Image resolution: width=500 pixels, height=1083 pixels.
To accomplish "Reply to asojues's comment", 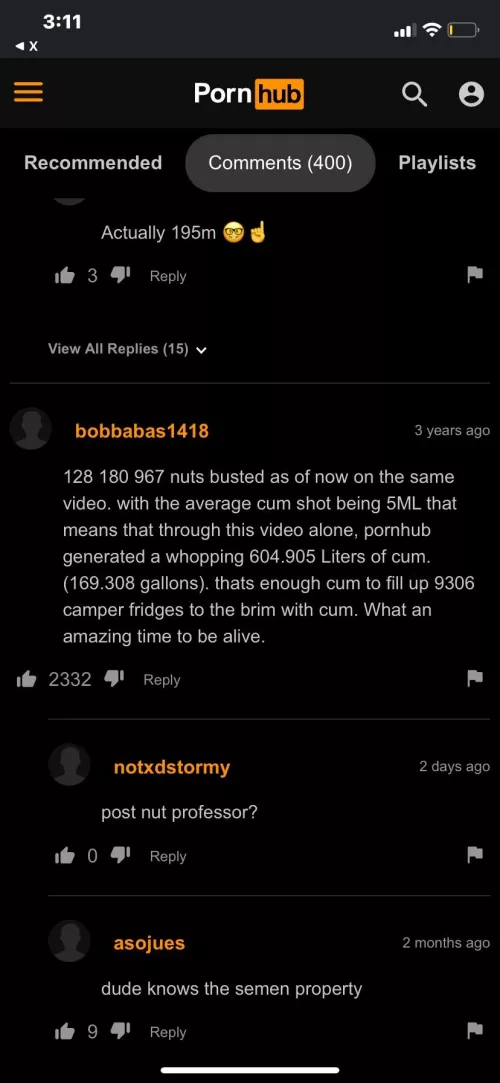I will [x=168, y=1032].
